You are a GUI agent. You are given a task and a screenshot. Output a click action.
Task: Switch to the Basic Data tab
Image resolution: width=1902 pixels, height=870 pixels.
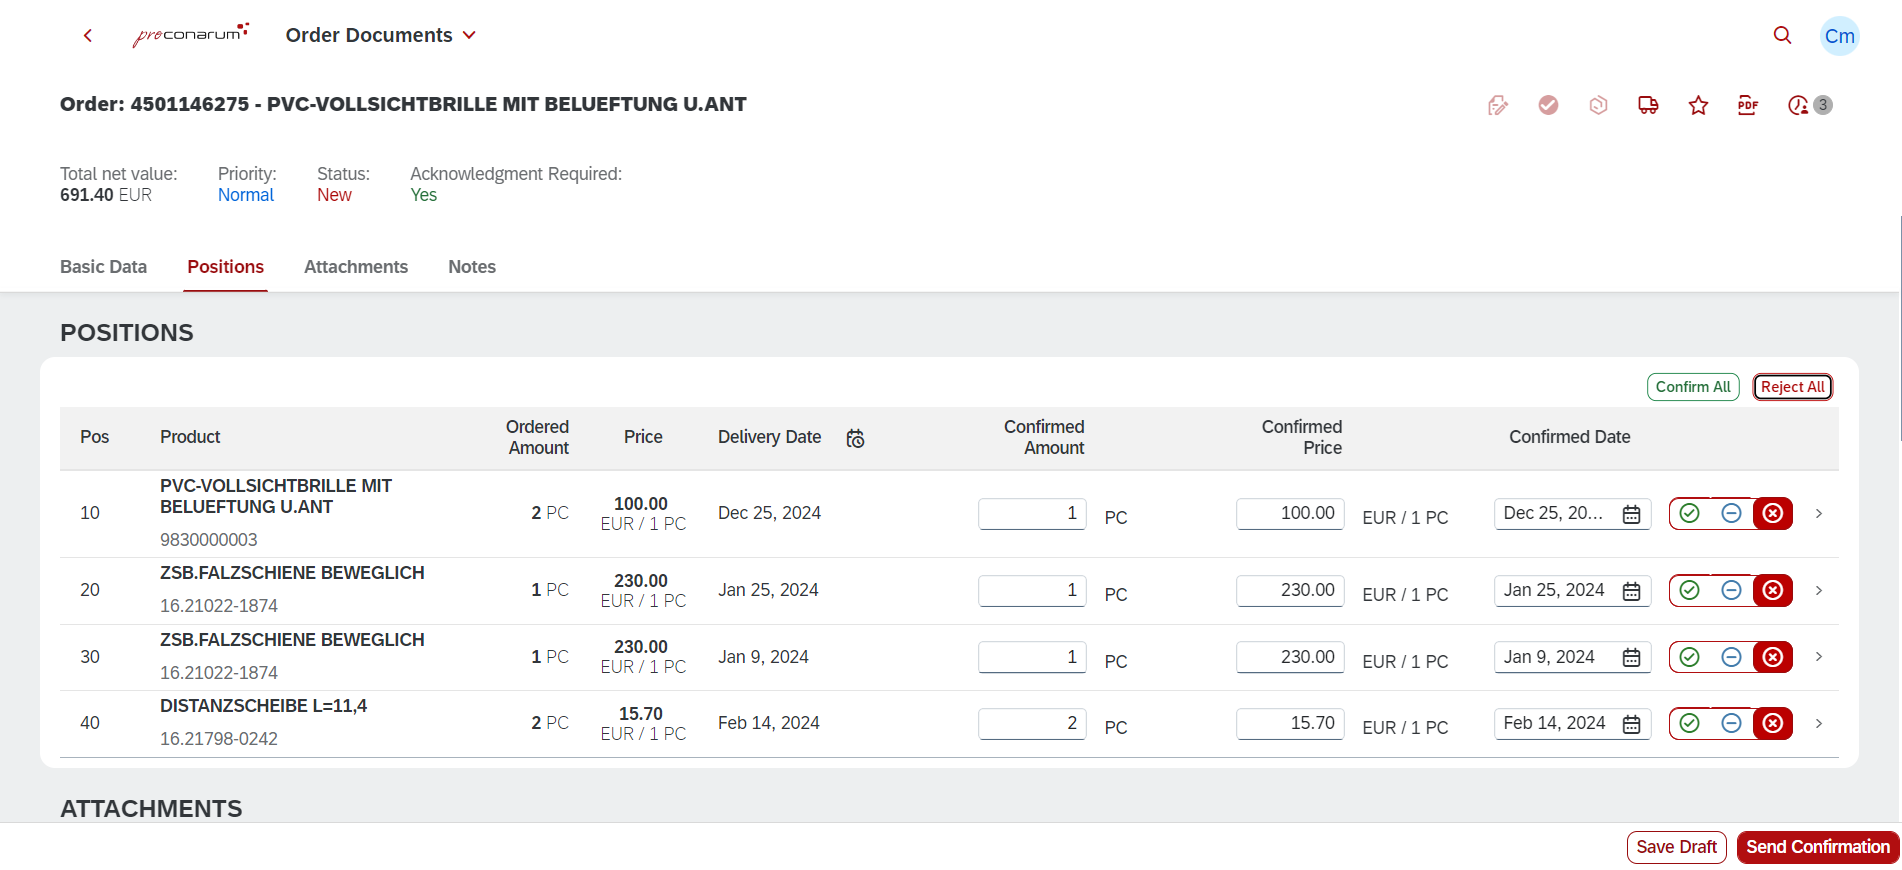click(x=103, y=267)
